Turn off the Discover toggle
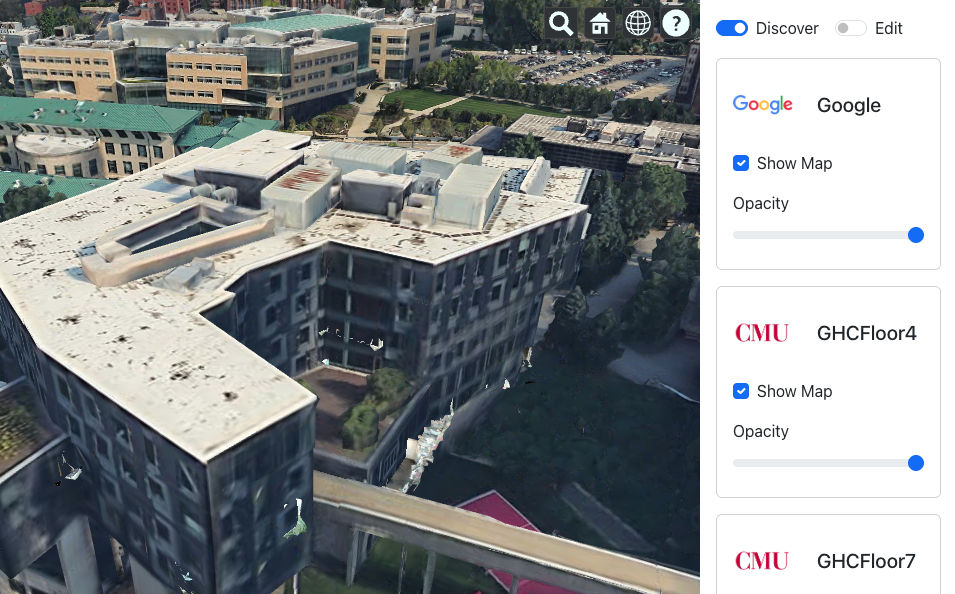This screenshot has width=955, height=594. (731, 28)
